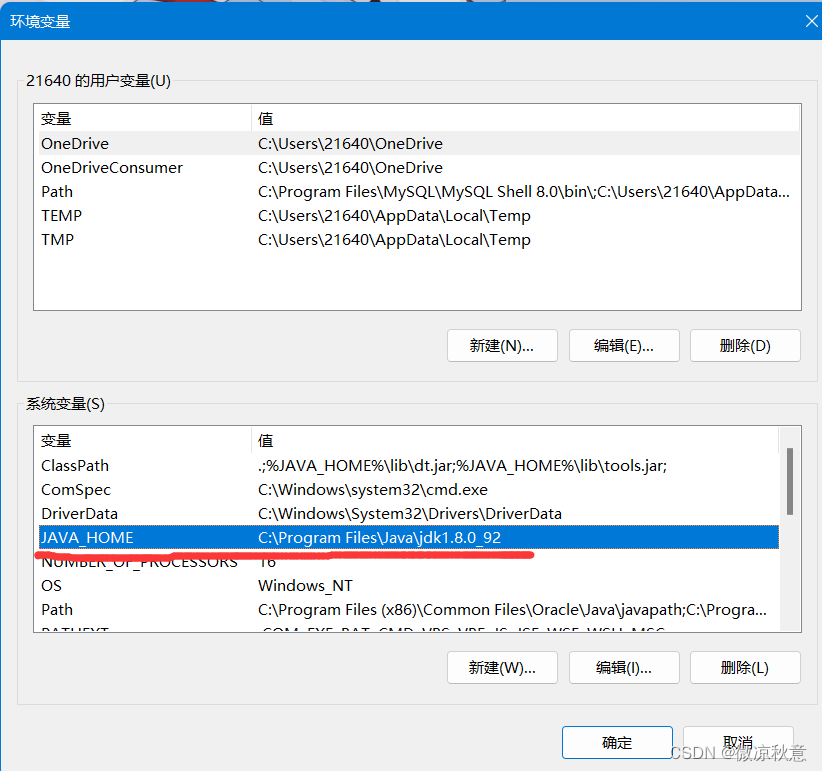Select the OneDrive user variable row

(x=419, y=143)
